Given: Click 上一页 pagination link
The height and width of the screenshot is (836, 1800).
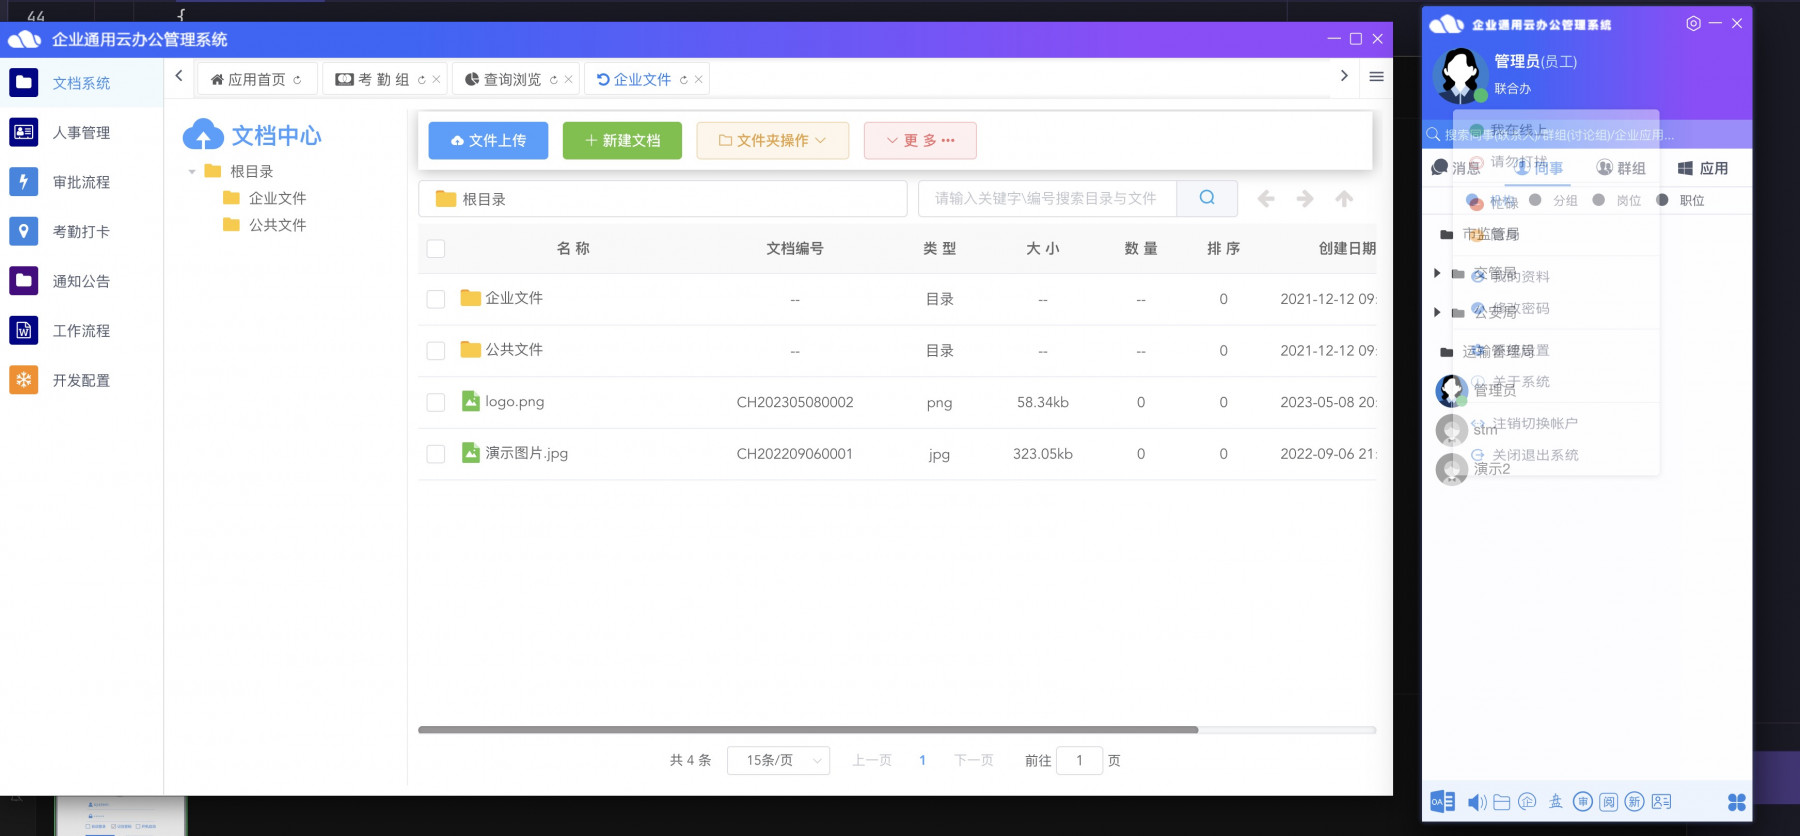Looking at the screenshot, I should coord(872,760).
